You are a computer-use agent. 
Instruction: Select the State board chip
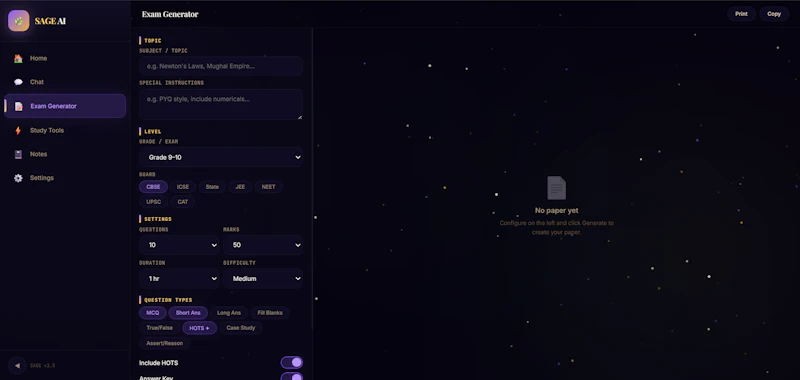[x=212, y=187]
